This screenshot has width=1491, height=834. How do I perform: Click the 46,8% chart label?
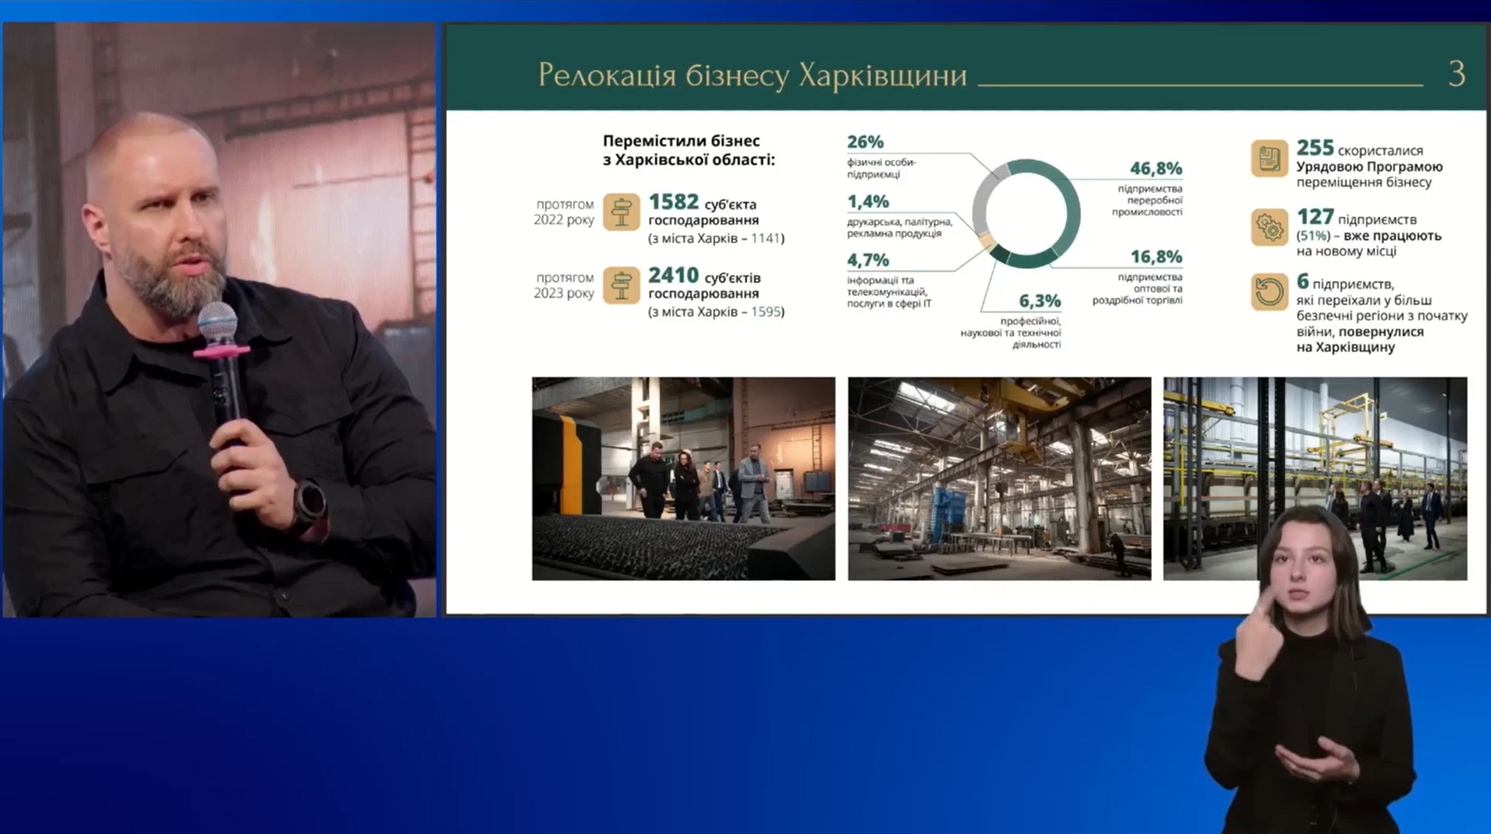point(1155,168)
